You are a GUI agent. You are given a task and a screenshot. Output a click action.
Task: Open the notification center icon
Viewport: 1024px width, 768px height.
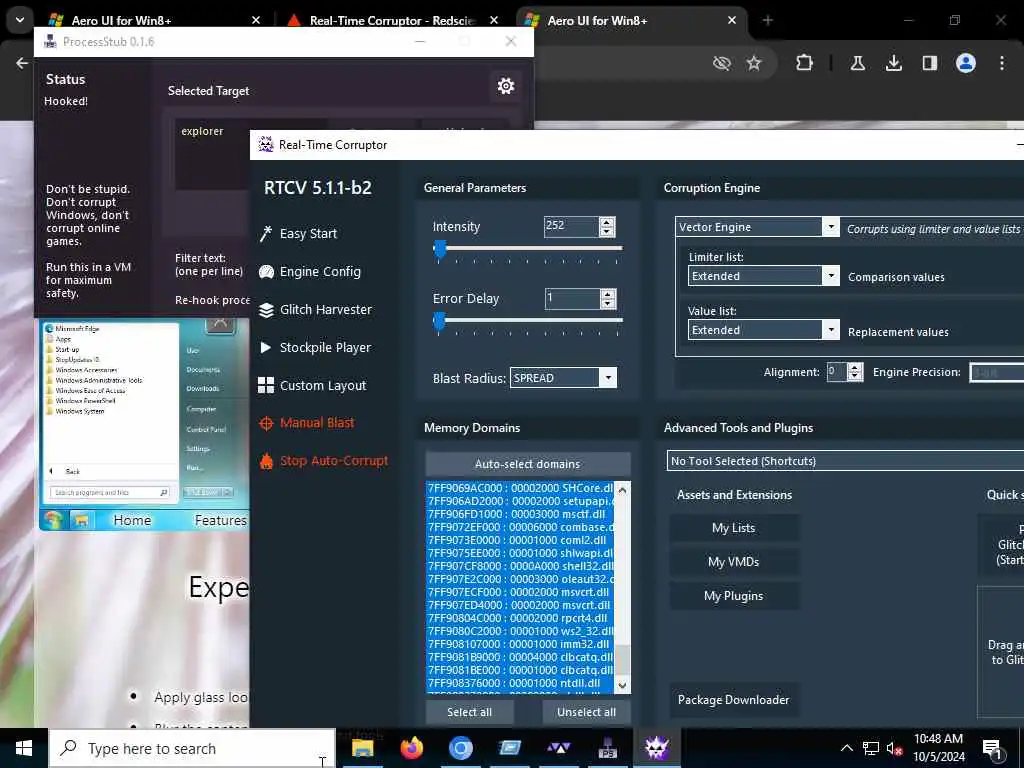pyautogui.click(x=992, y=749)
